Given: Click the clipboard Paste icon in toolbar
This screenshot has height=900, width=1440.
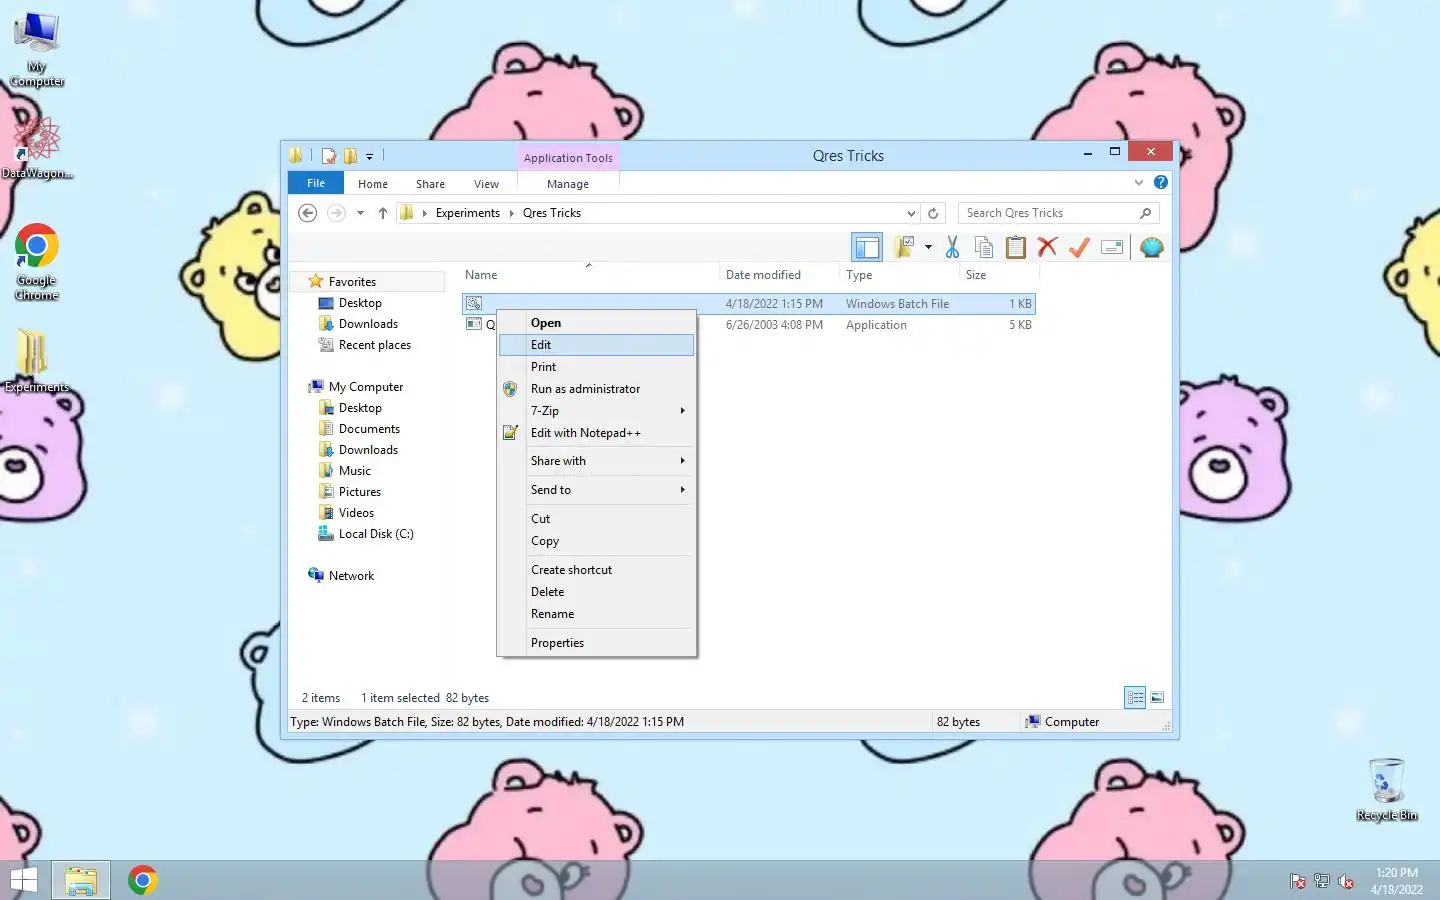Looking at the screenshot, I should point(1016,247).
